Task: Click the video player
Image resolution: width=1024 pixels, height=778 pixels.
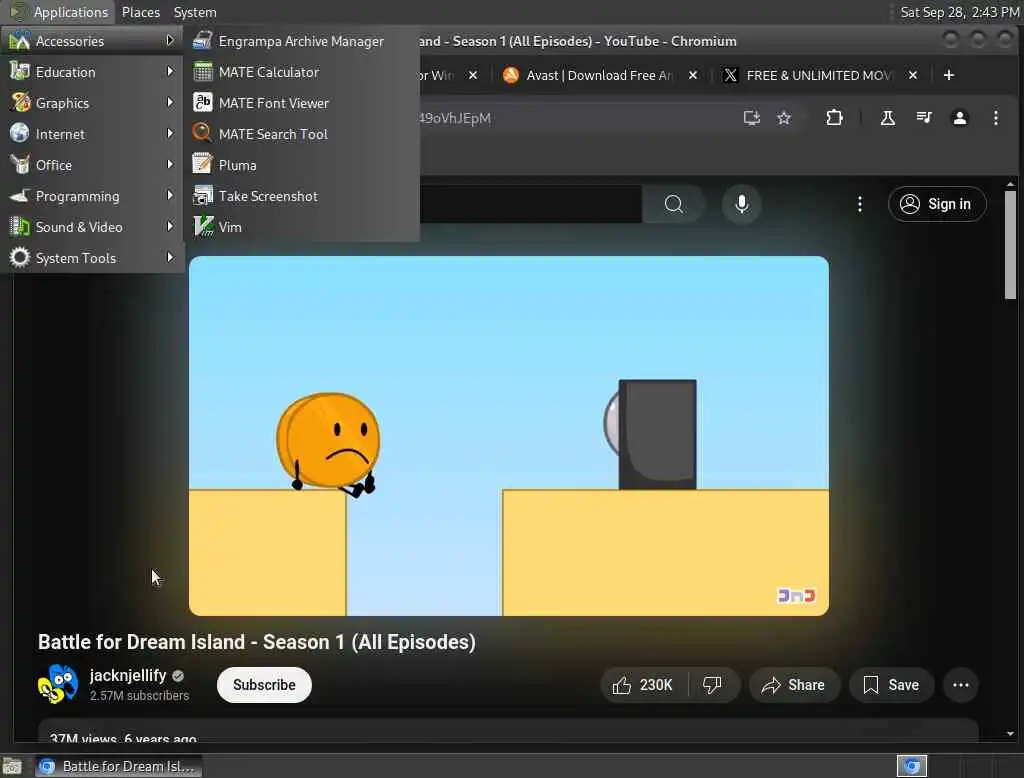Action: (509, 436)
